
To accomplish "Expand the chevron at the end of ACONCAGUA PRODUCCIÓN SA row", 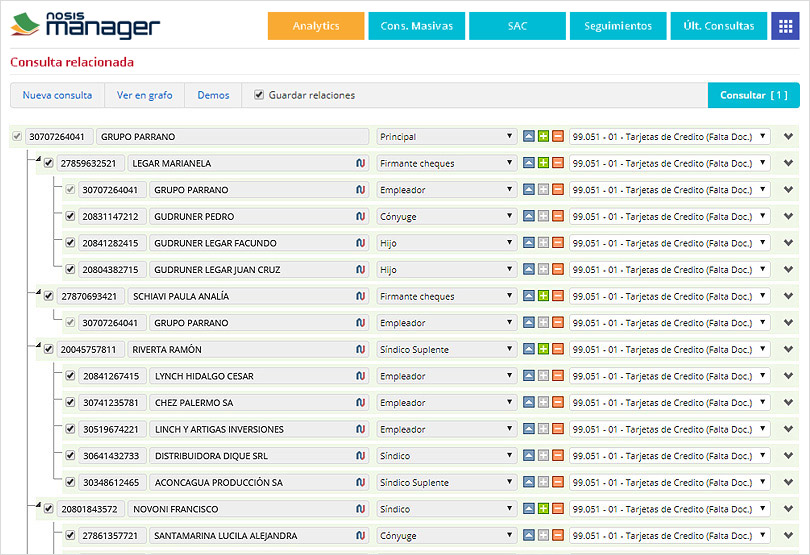I will (788, 482).
